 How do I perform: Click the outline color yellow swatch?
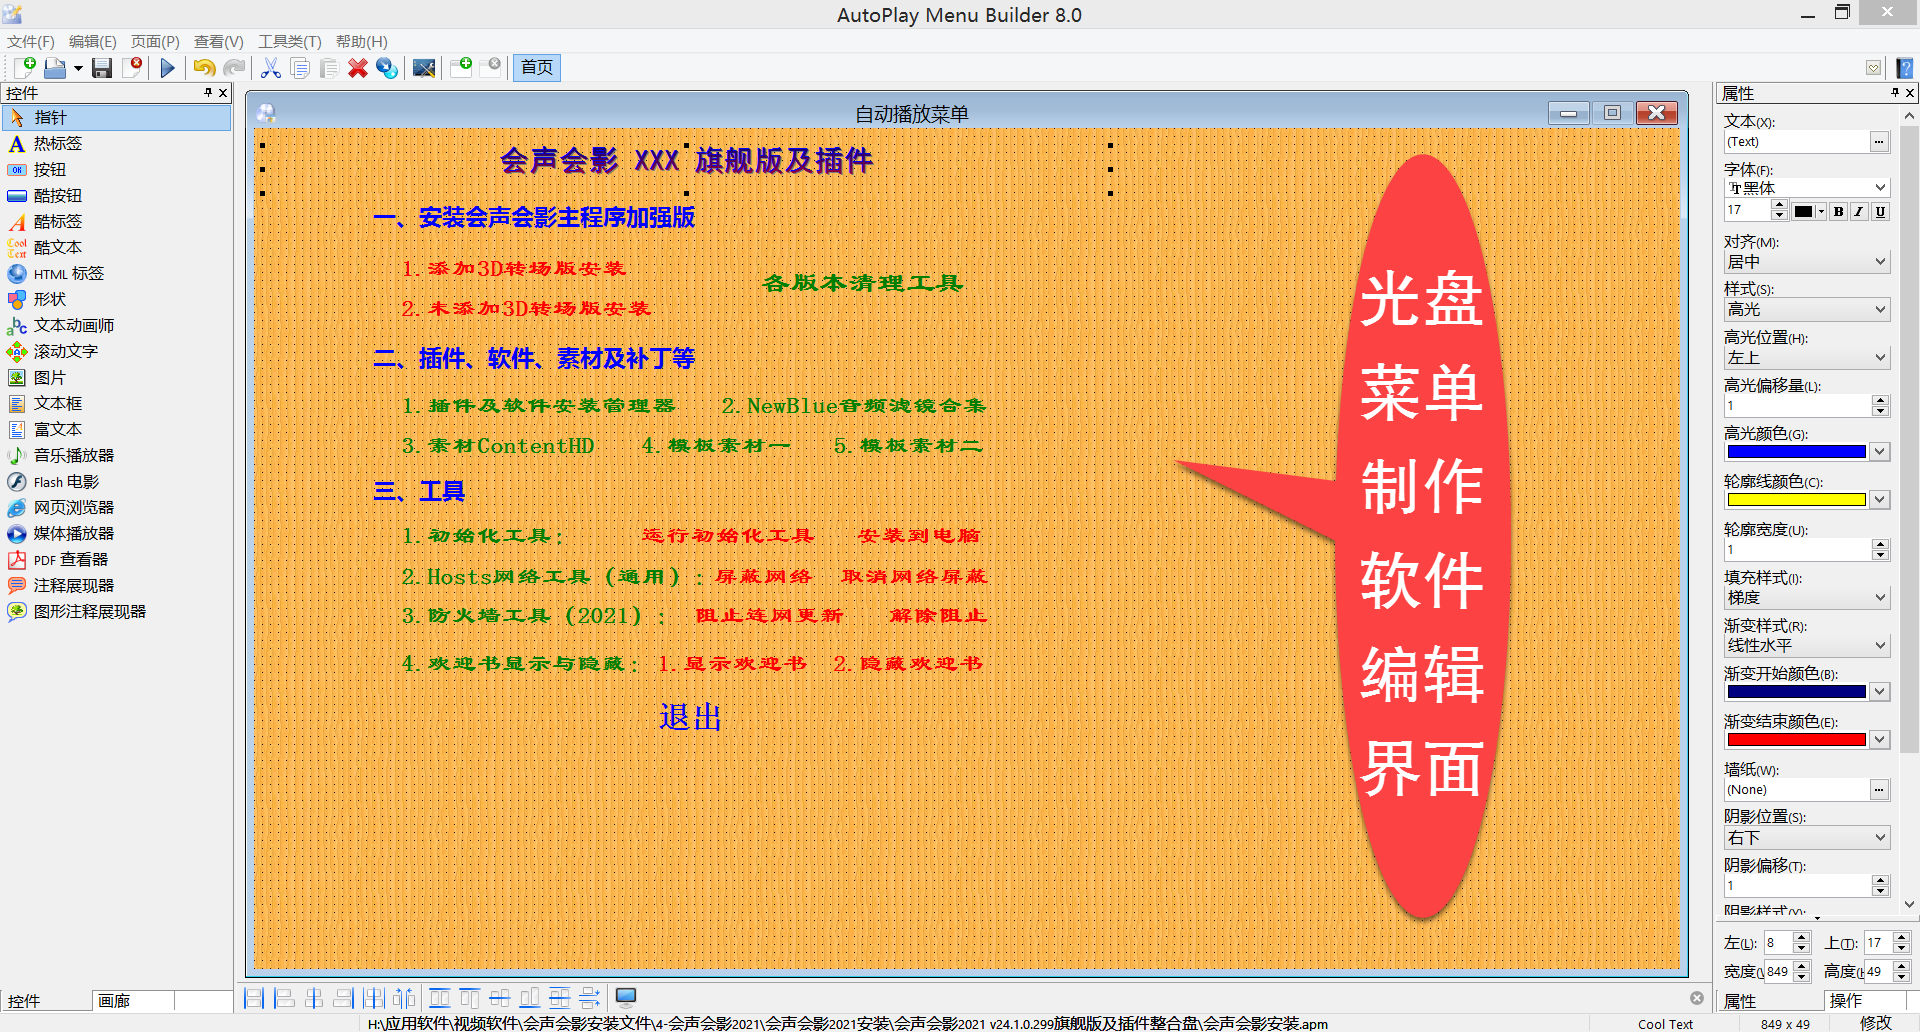click(1796, 500)
